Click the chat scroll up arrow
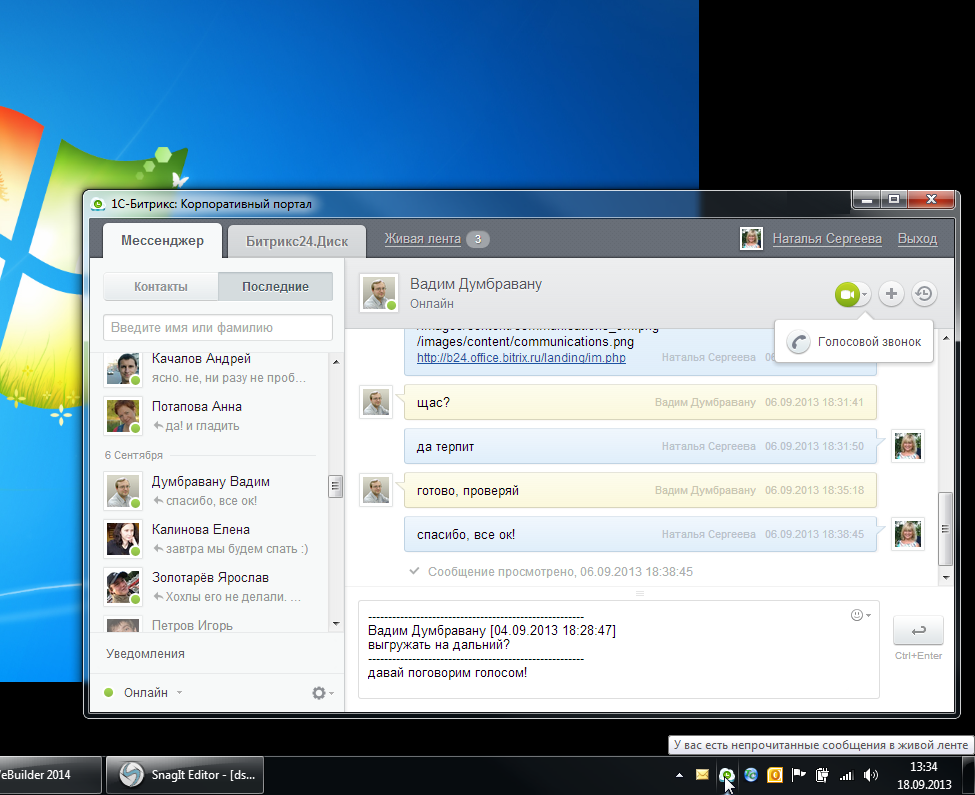 [946, 338]
